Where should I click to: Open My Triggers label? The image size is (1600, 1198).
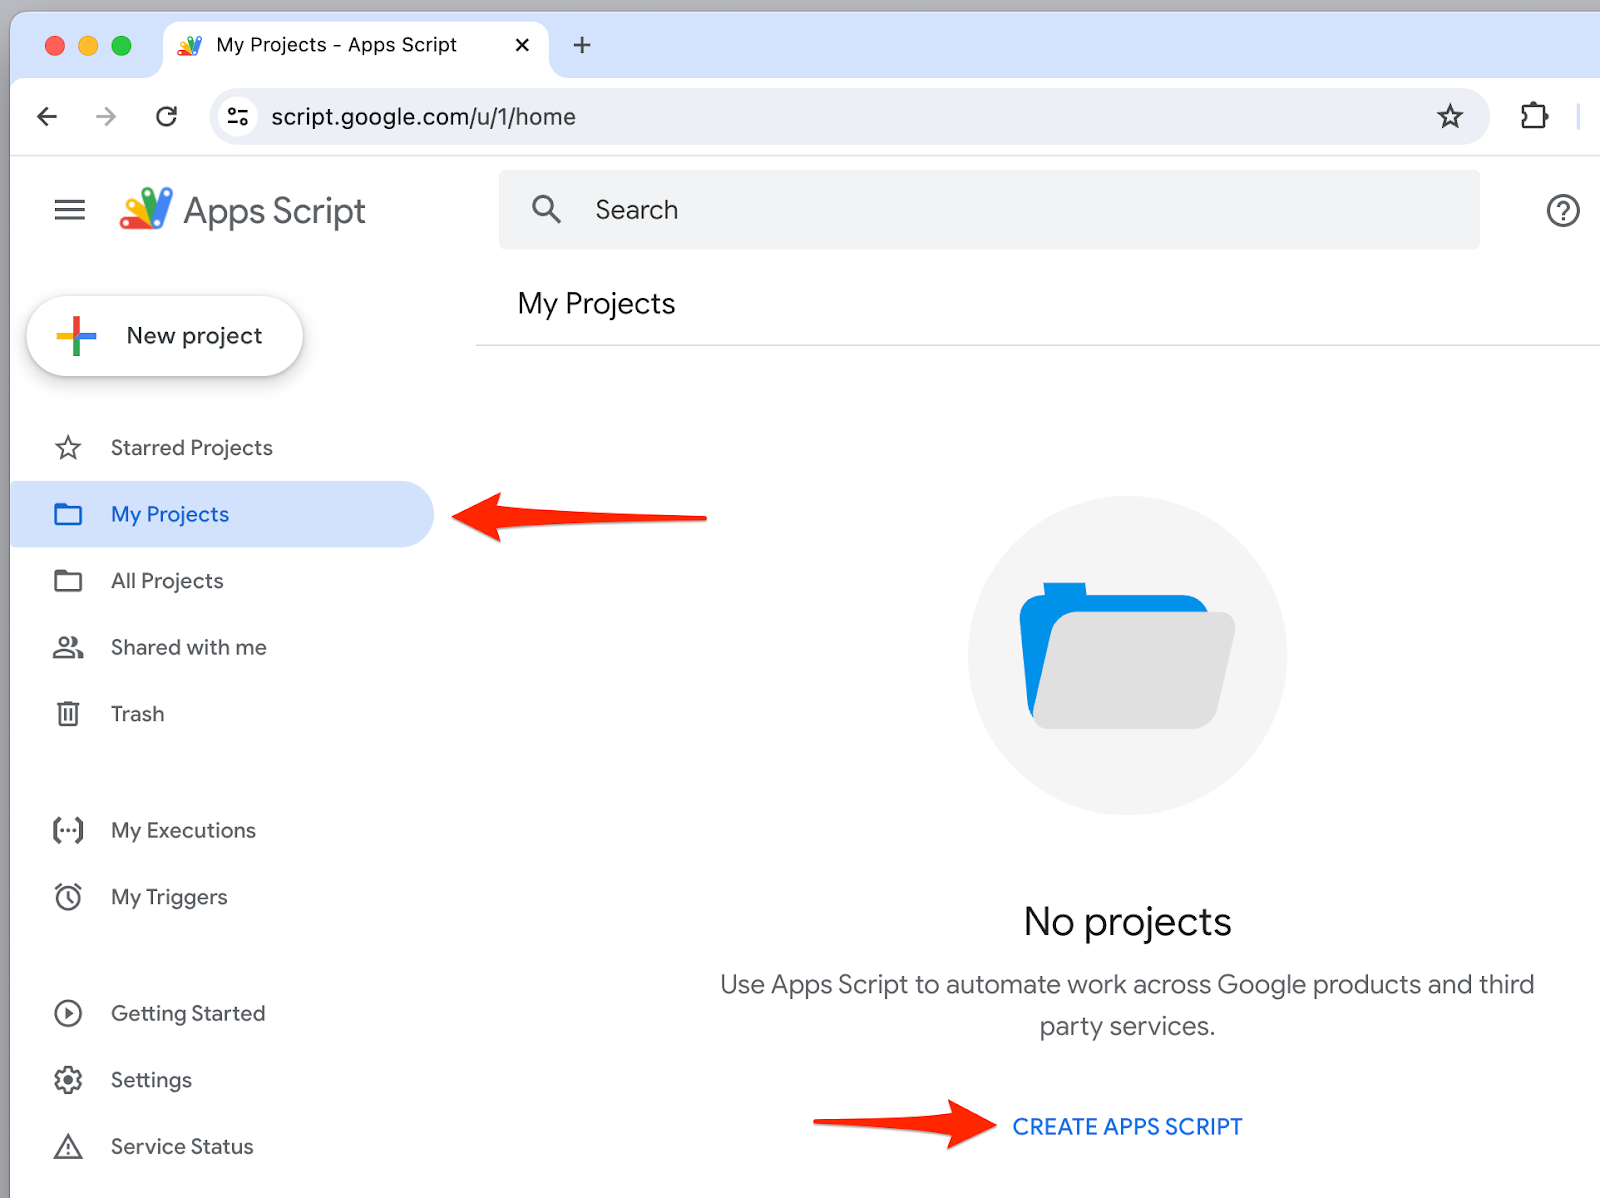169,897
